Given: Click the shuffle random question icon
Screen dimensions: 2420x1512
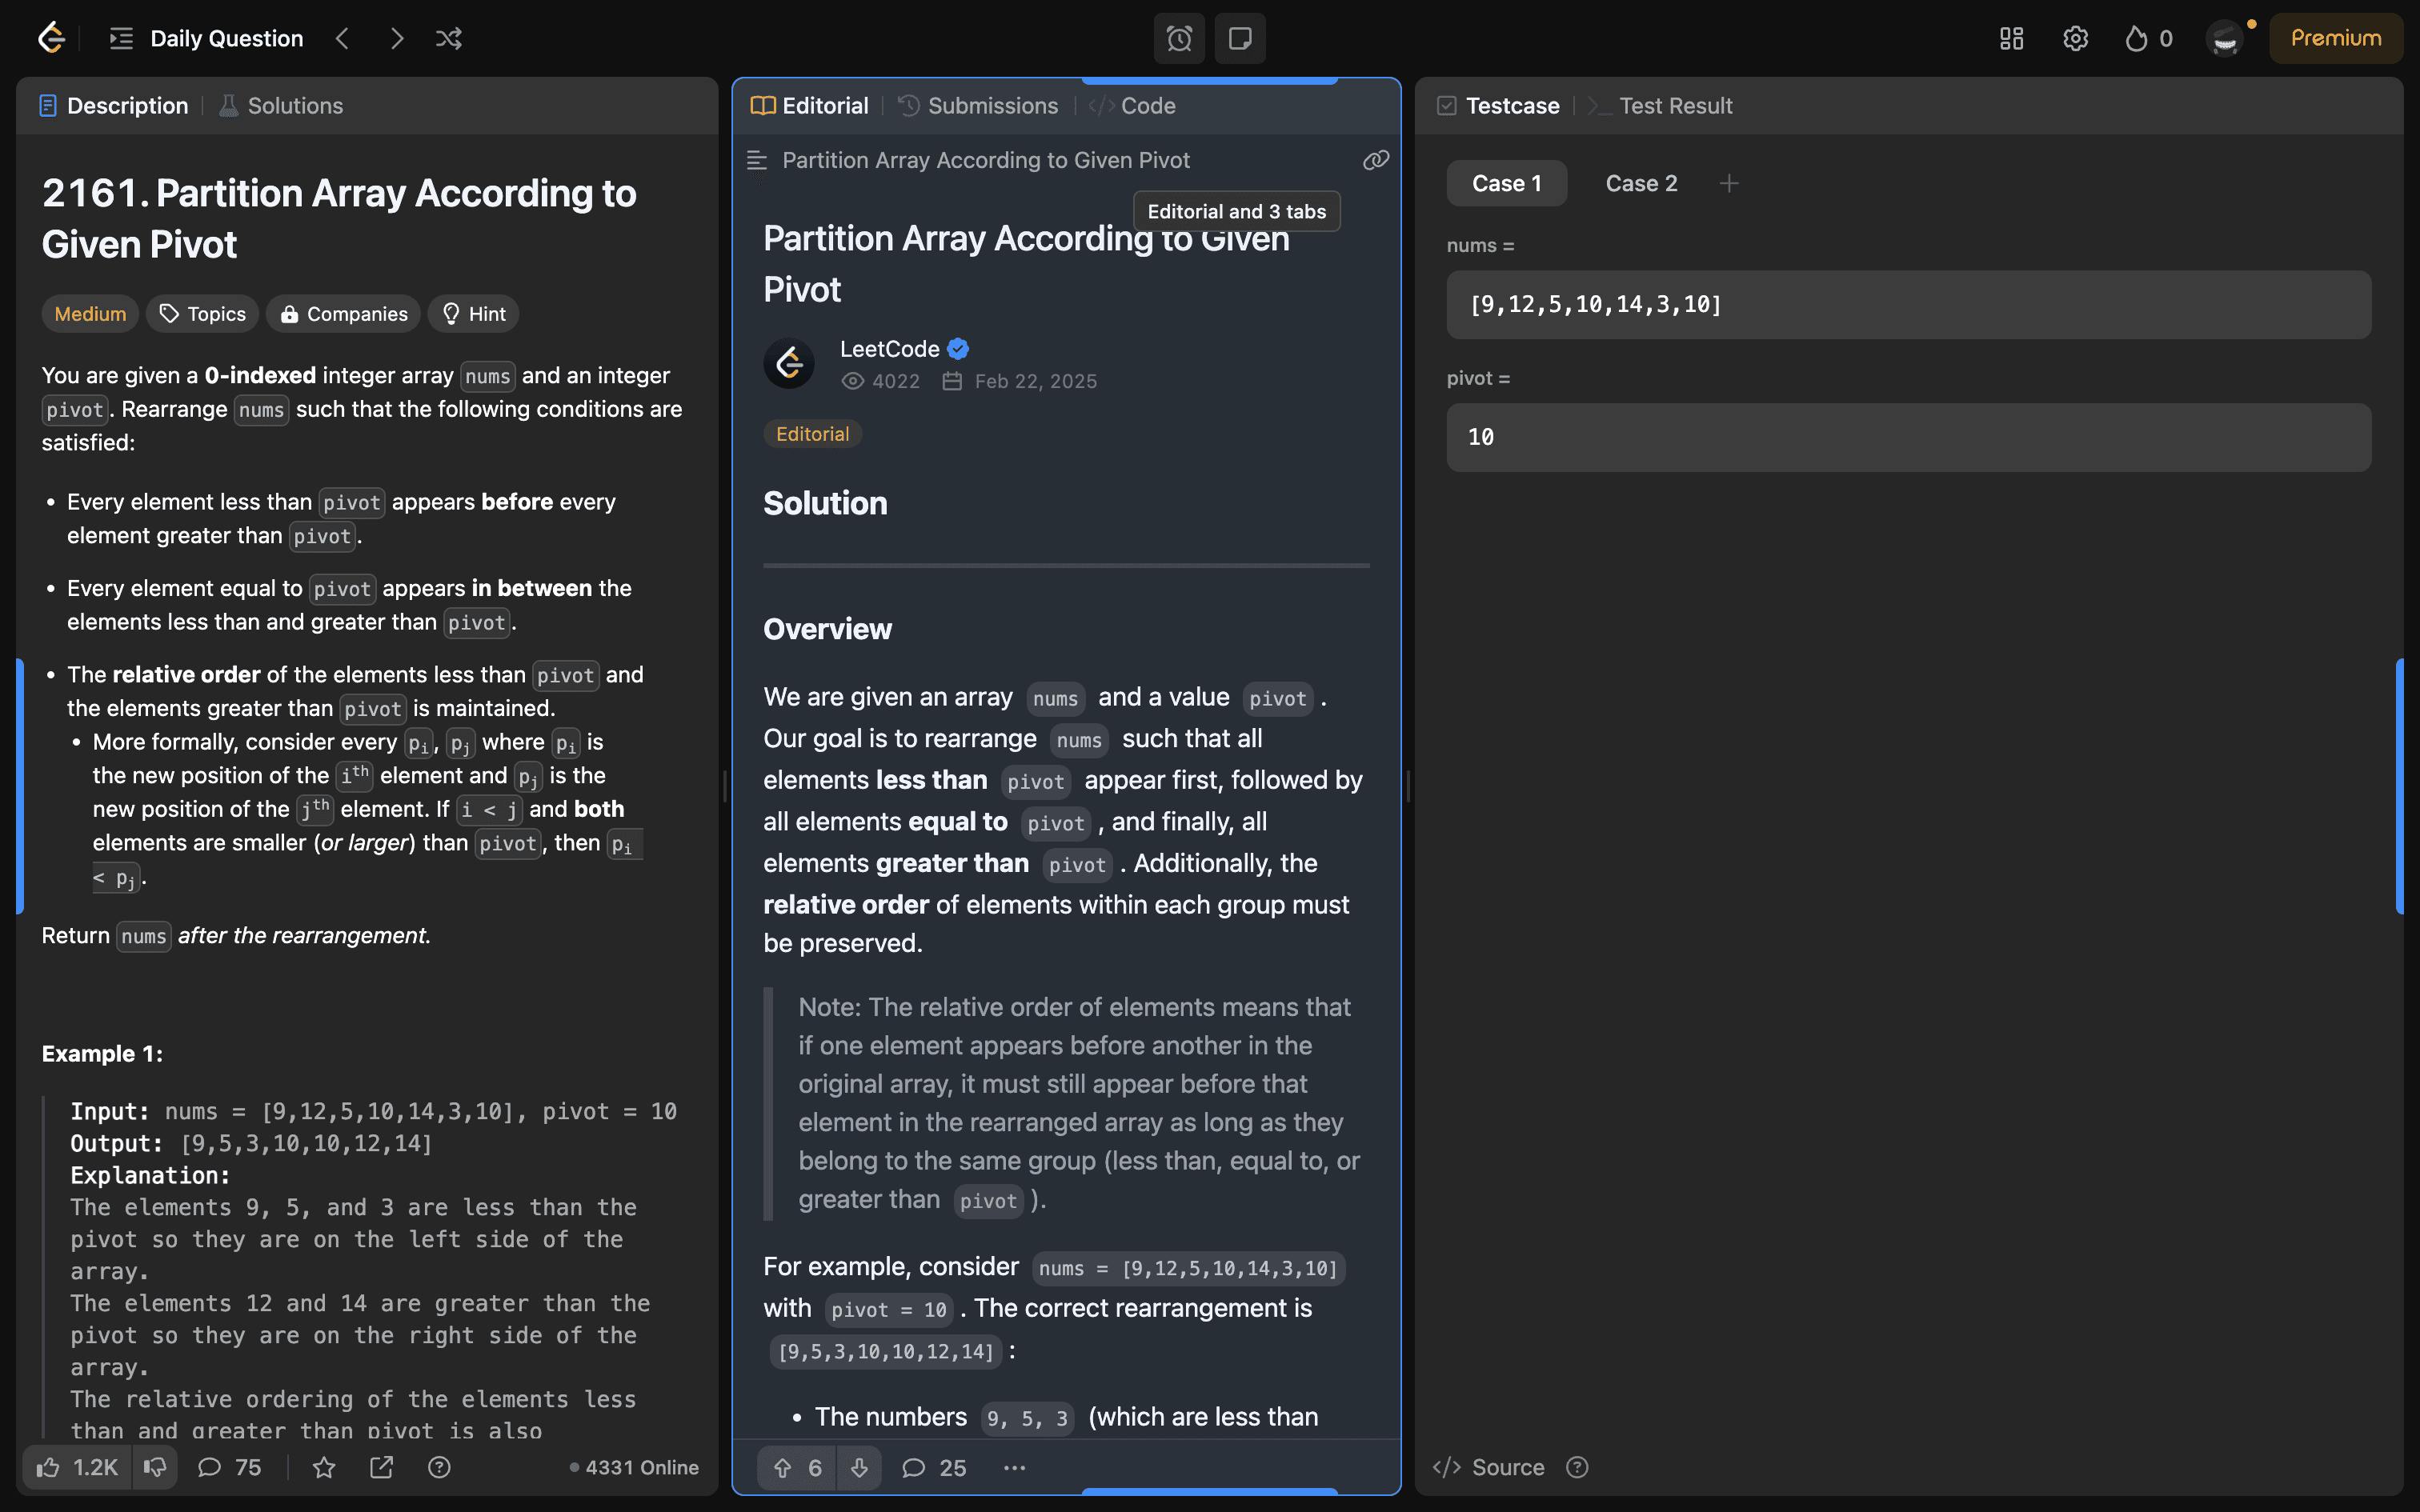Looking at the screenshot, I should (448, 38).
